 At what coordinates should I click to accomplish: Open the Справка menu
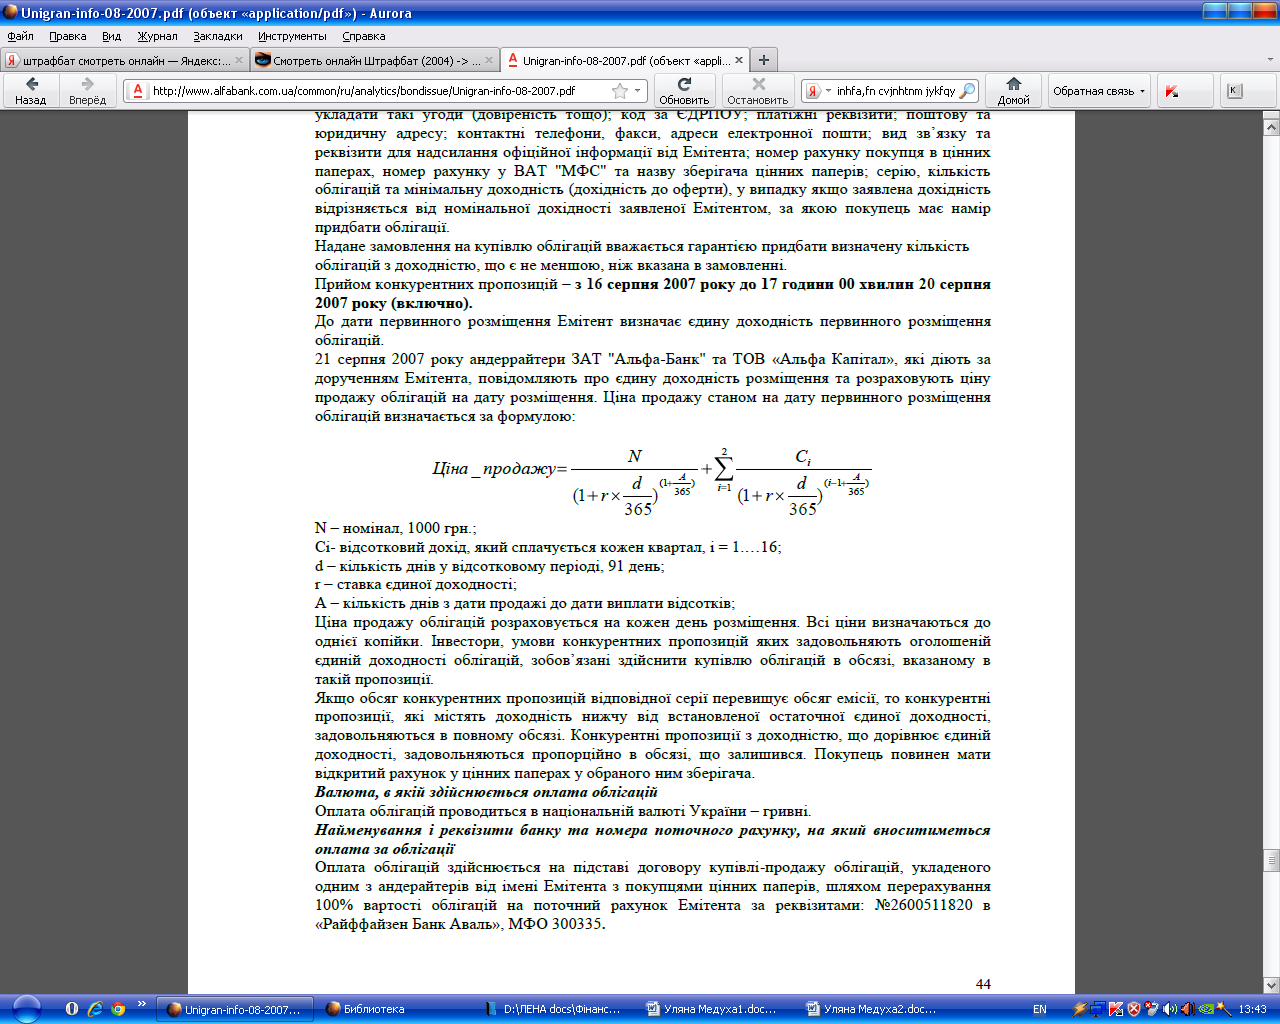(x=363, y=36)
